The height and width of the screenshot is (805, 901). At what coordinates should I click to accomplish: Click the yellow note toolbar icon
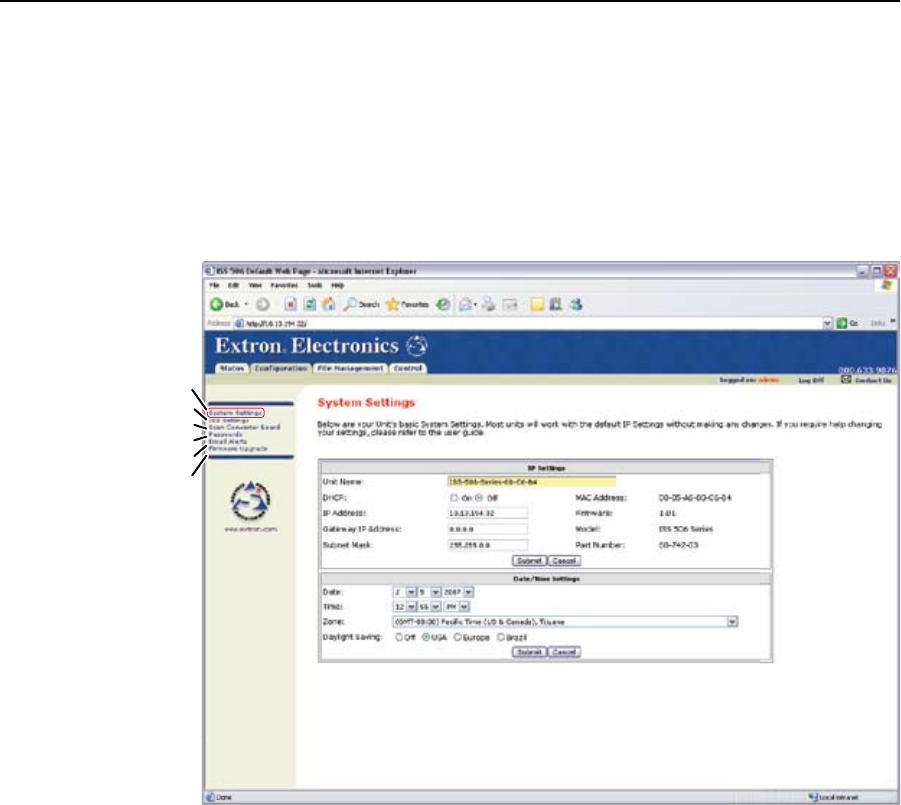(x=537, y=305)
